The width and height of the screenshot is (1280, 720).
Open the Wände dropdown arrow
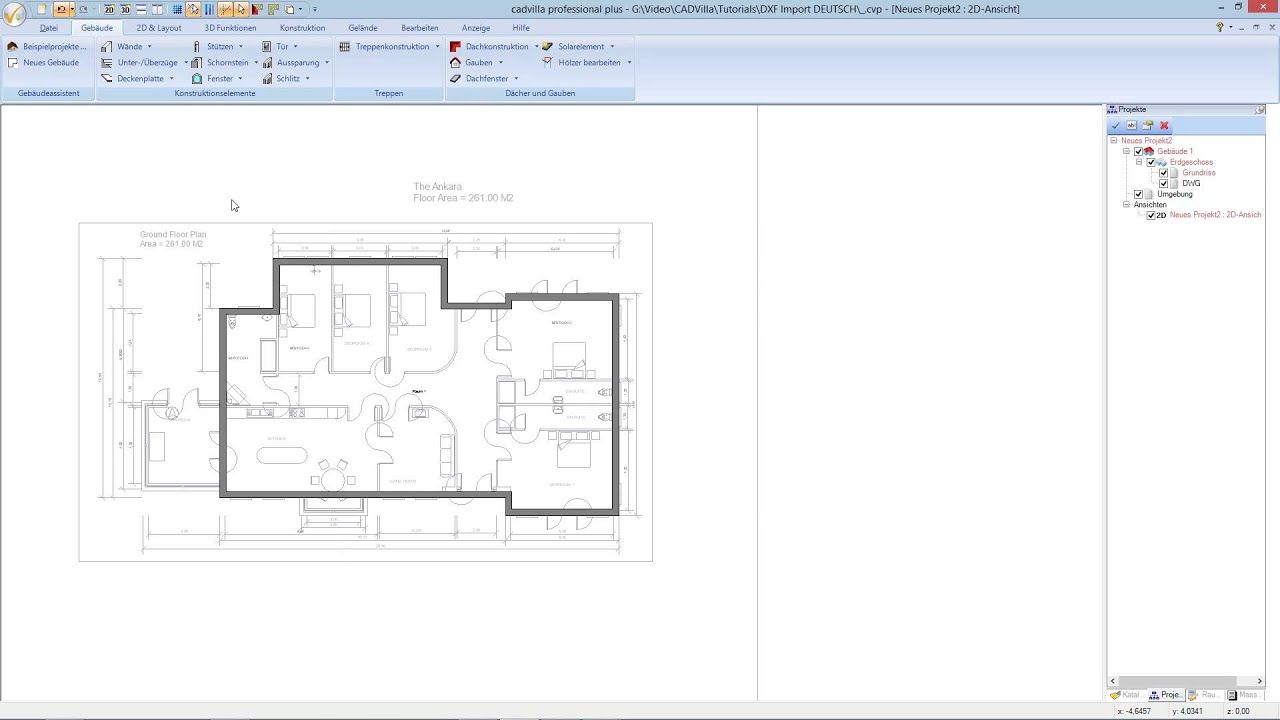pos(149,46)
